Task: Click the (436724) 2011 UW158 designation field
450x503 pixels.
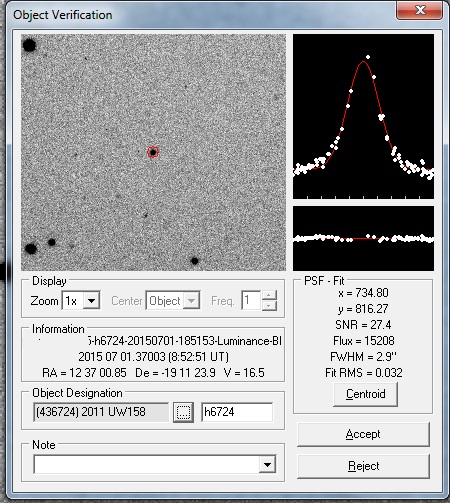Action: (x=101, y=412)
